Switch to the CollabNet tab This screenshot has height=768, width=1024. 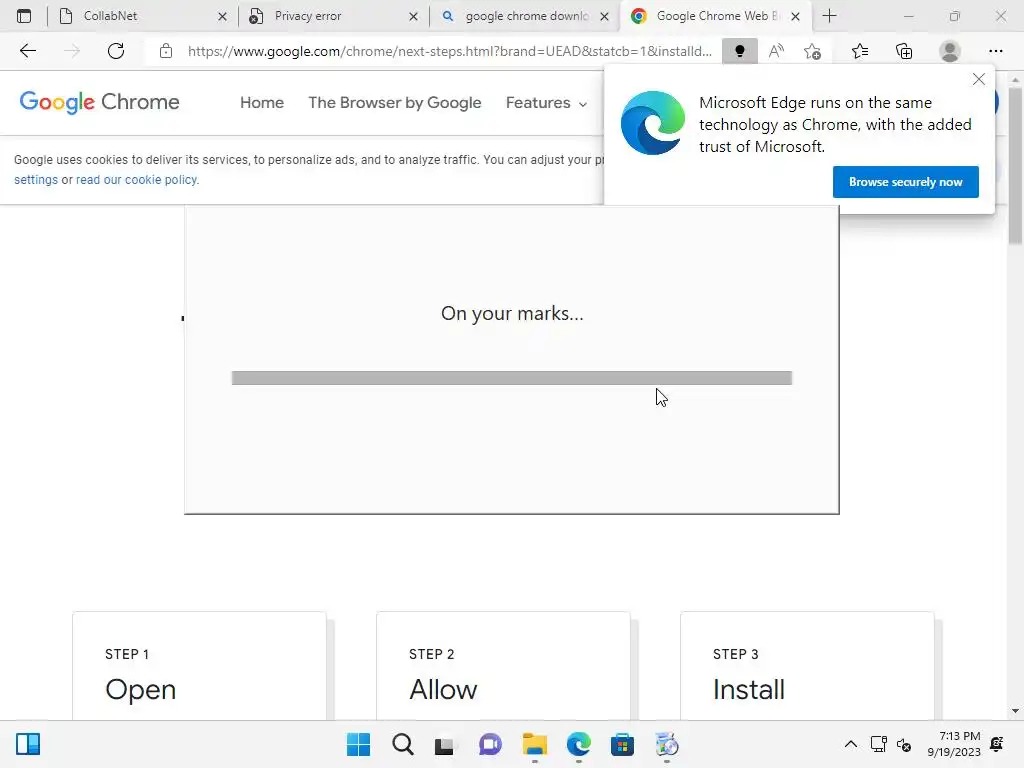[143, 16]
